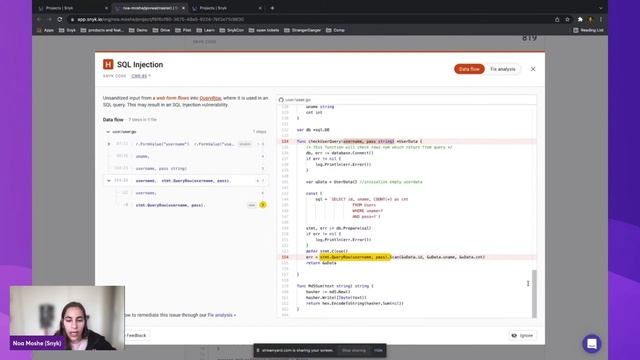Click the Ignore button with eye icon
Image resolution: width=640 pixels, height=360 pixels.
522,336
